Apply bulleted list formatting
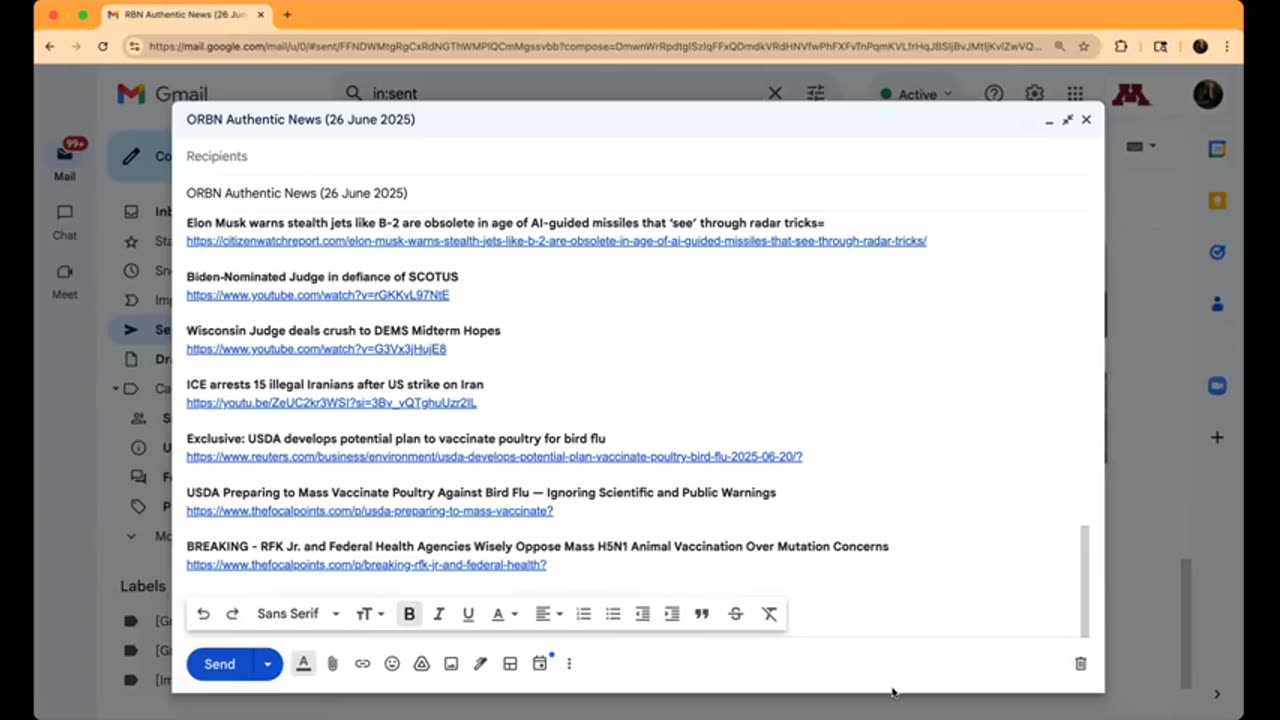Viewport: 1280px width, 720px height. (613, 614)
